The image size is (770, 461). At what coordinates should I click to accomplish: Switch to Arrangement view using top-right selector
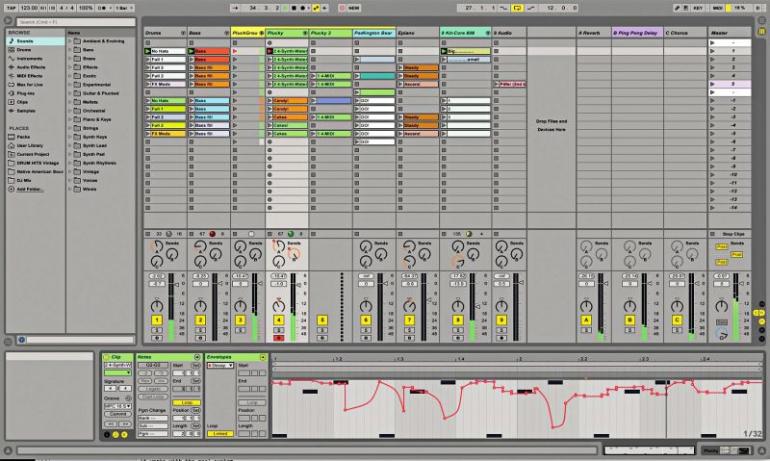[x=762, y=21]
